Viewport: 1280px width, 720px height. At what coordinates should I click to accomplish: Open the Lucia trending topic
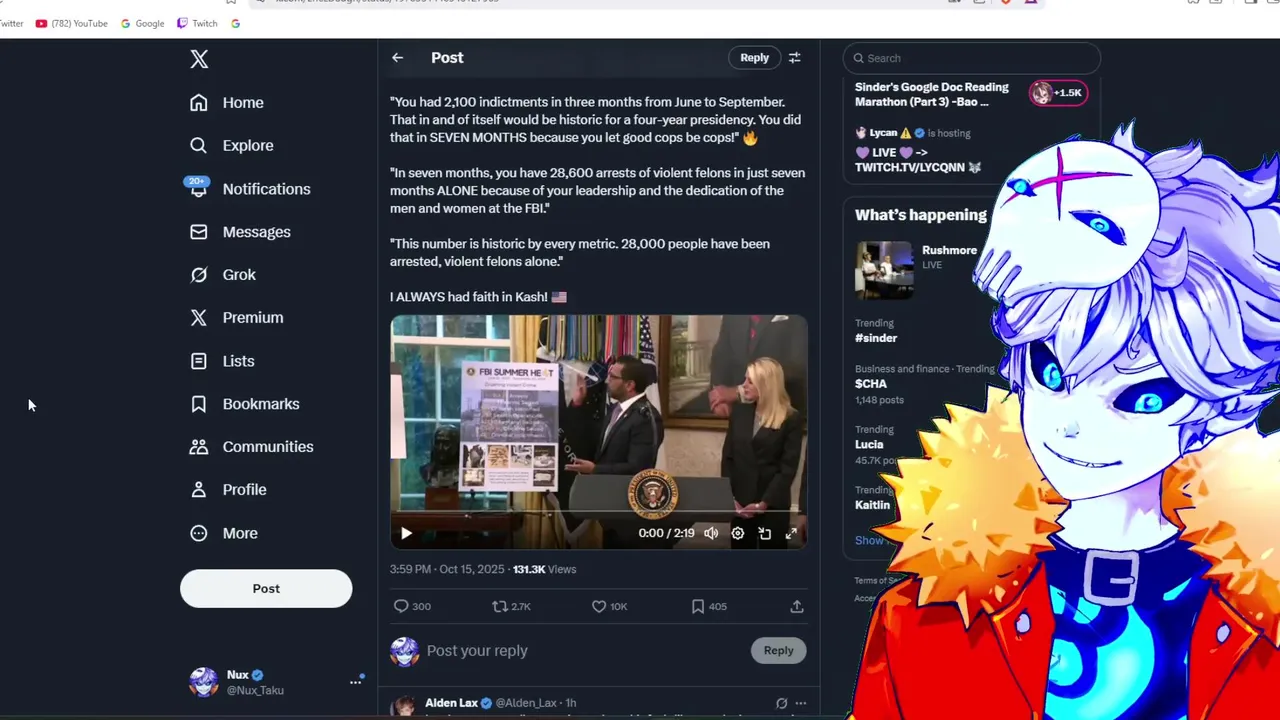coord(869,445)
